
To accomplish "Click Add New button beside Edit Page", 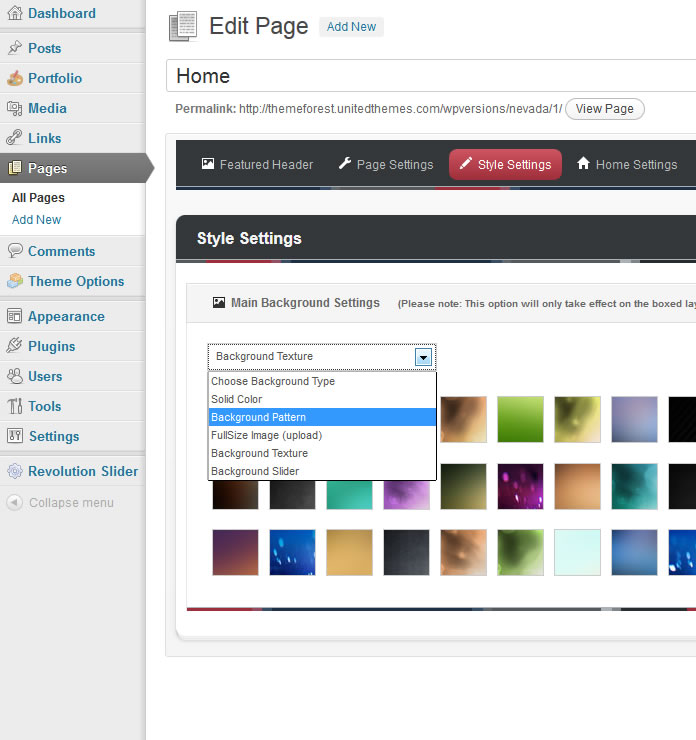I will tap(351, 27).
